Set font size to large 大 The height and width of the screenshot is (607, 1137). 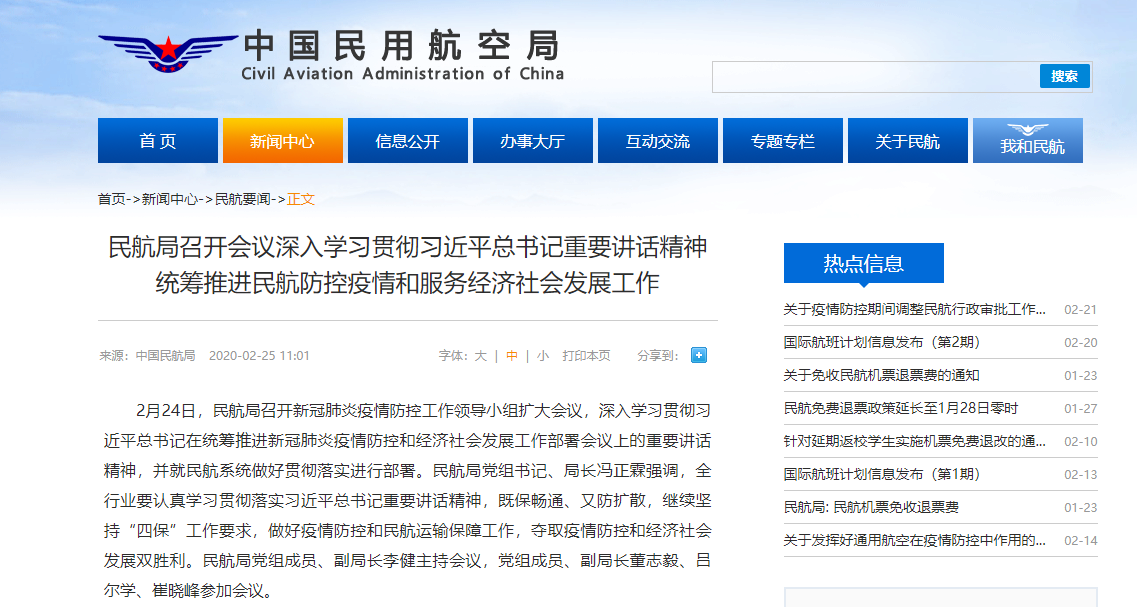click(480, 356)
